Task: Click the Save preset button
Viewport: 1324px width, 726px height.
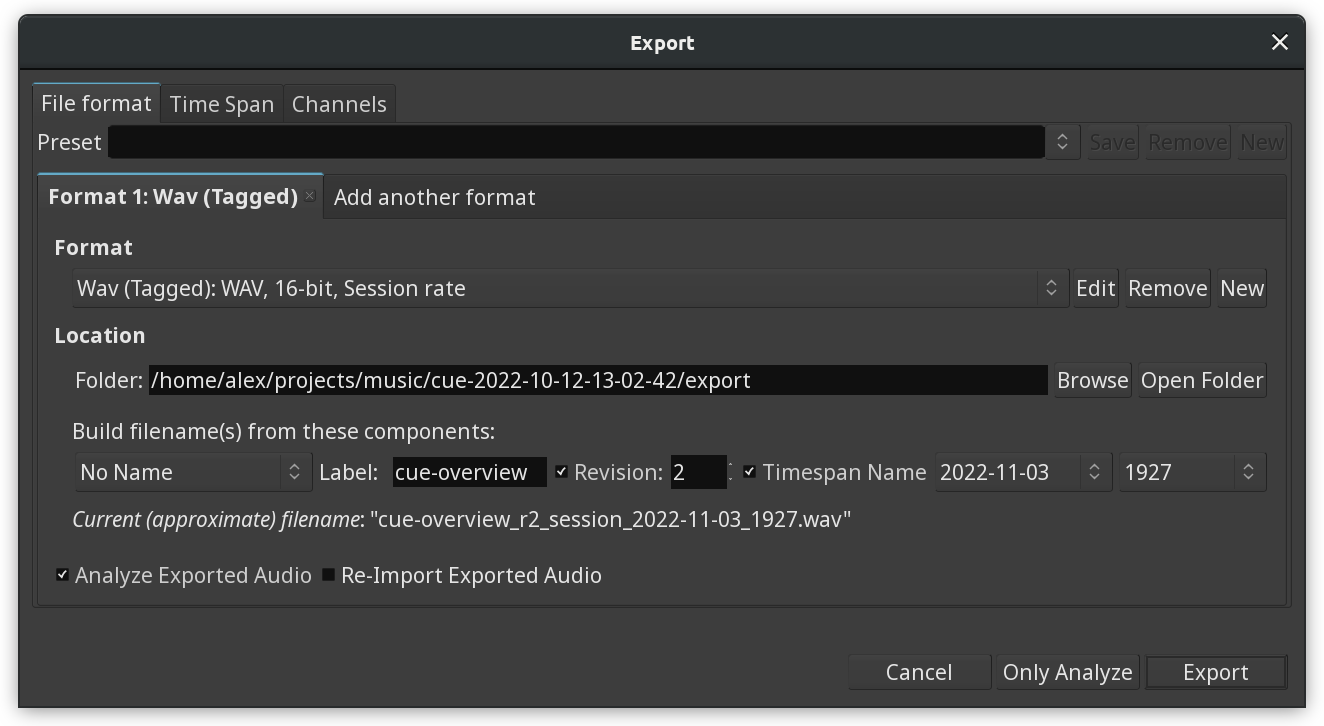Action: [1112, 142]
